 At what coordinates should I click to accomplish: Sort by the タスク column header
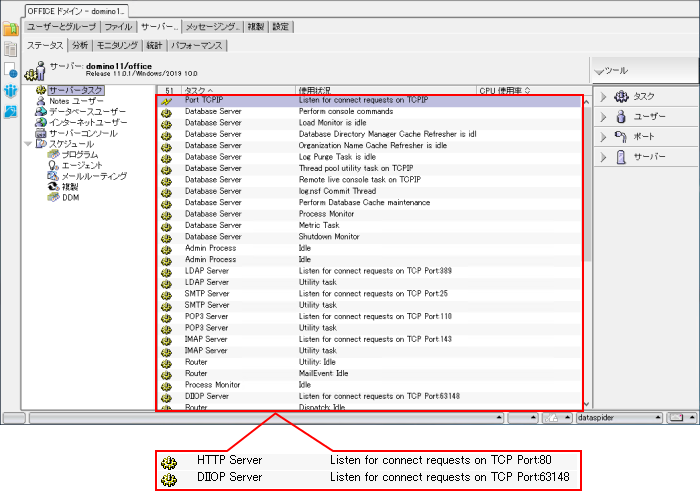coord(200,90)
